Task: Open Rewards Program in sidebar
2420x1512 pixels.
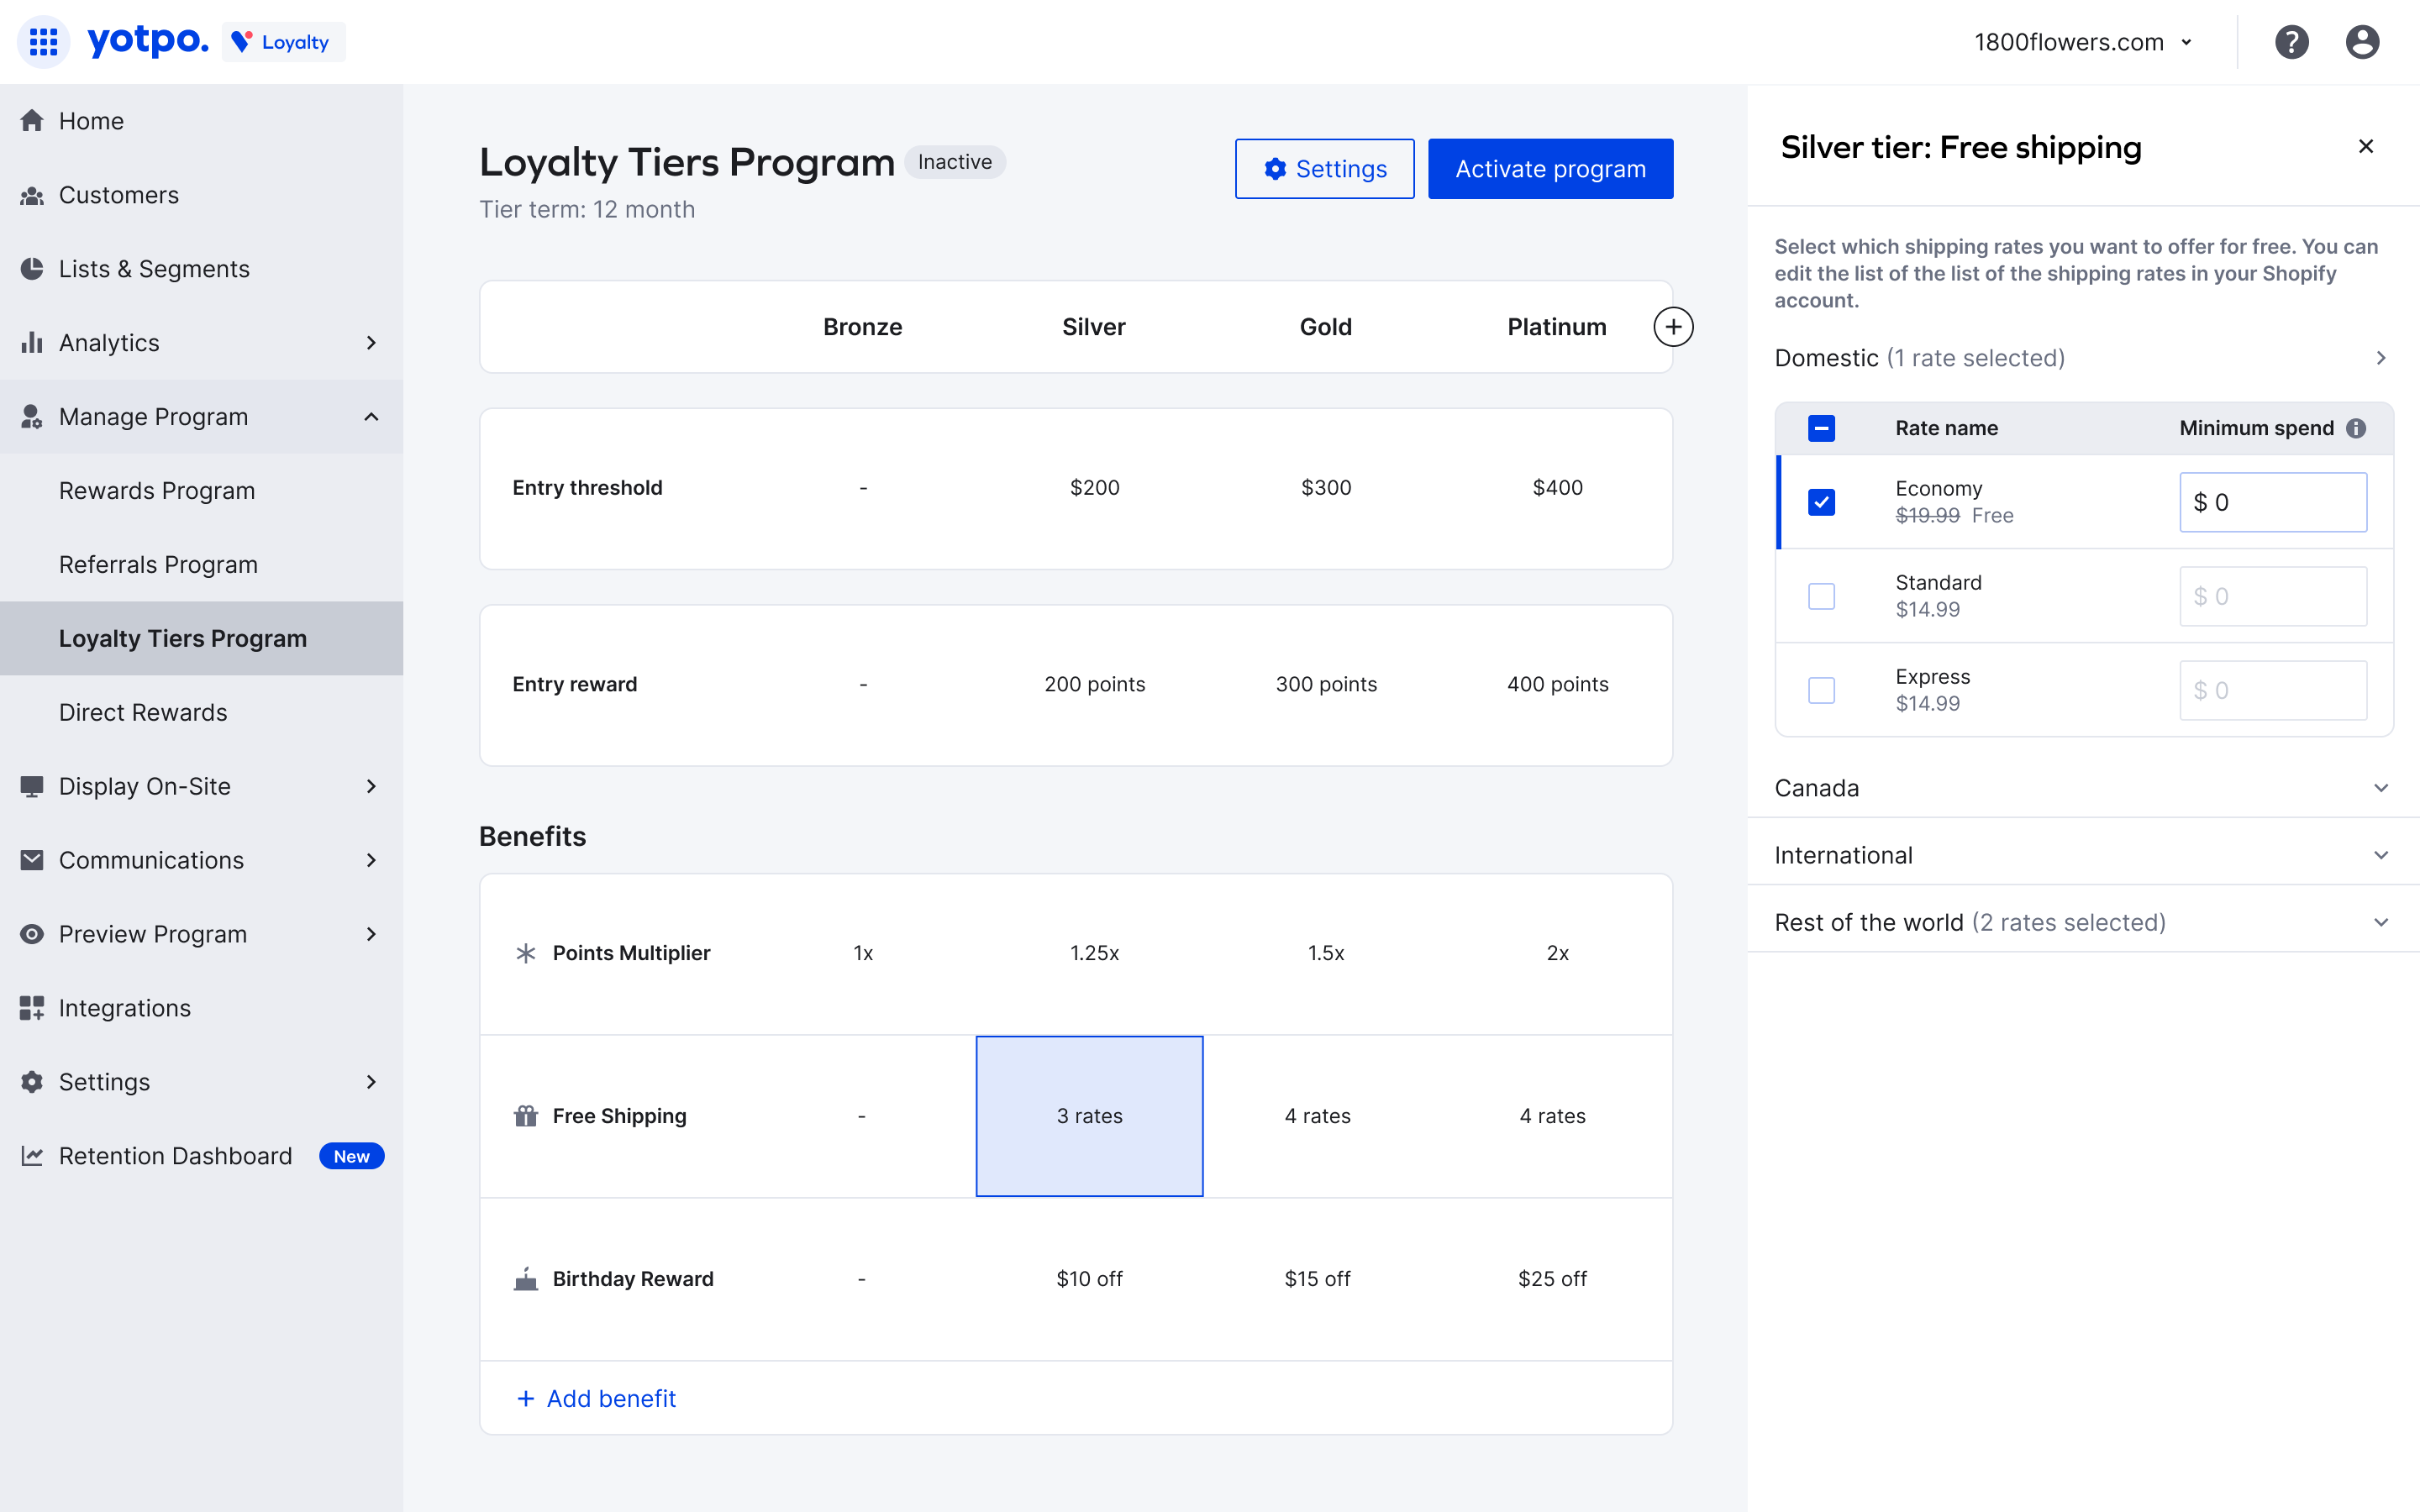Action: click(x=157, y=491)
